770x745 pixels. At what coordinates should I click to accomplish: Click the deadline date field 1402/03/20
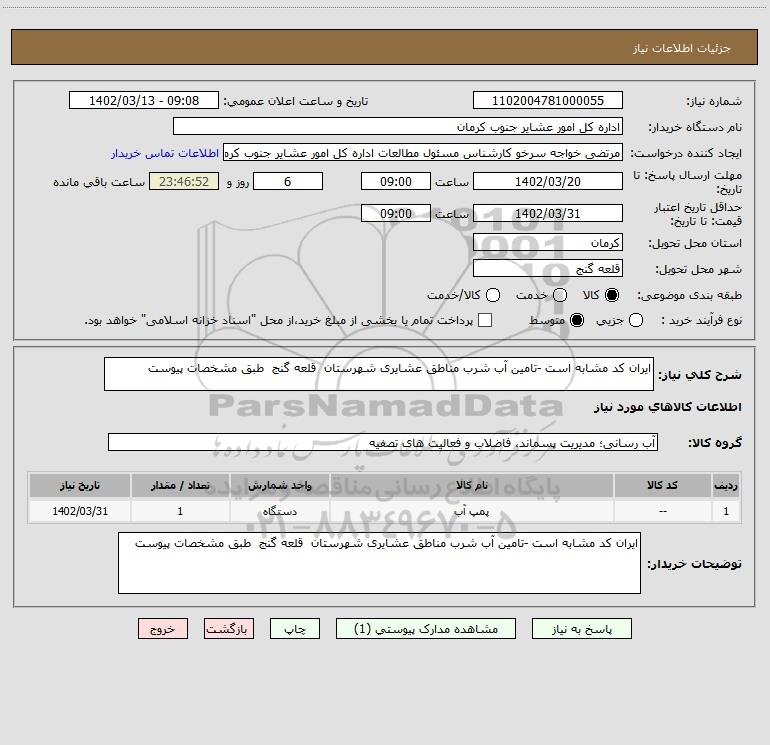click(548, 181)
